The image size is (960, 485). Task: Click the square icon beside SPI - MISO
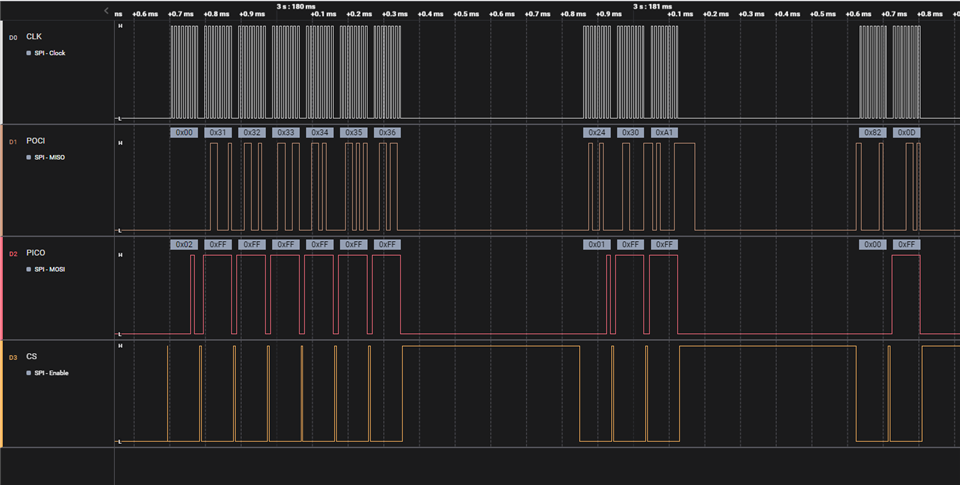(x=29, y=157)
